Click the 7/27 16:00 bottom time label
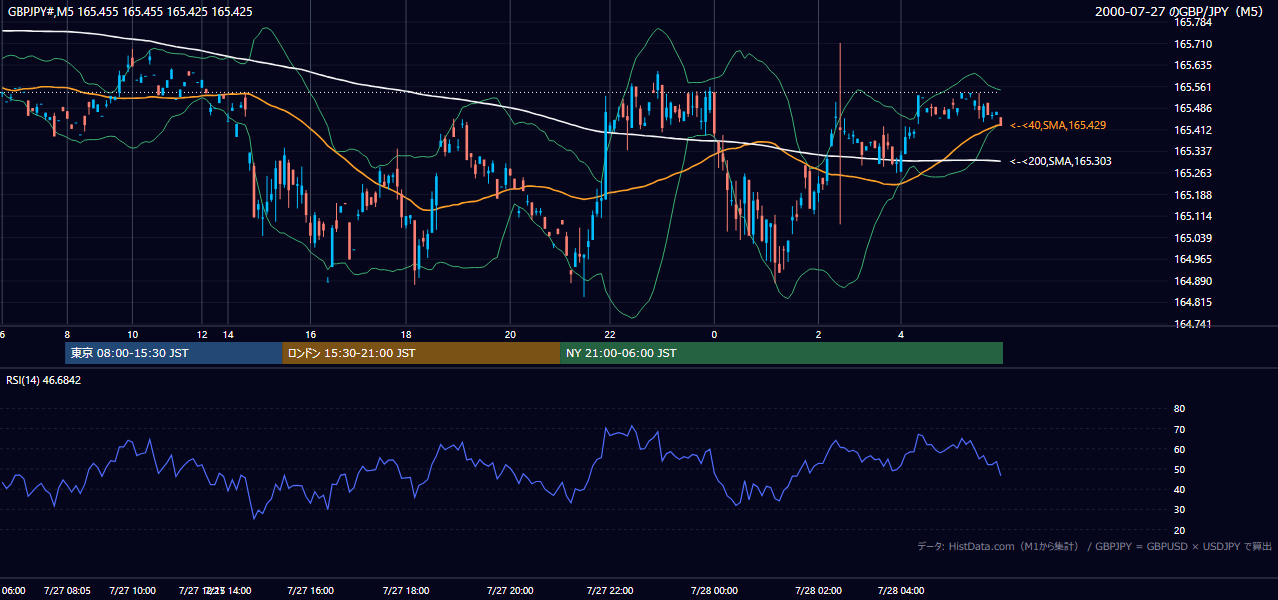Image resolution: width=1278 pixels, height=600 pixels. (311, 590)
